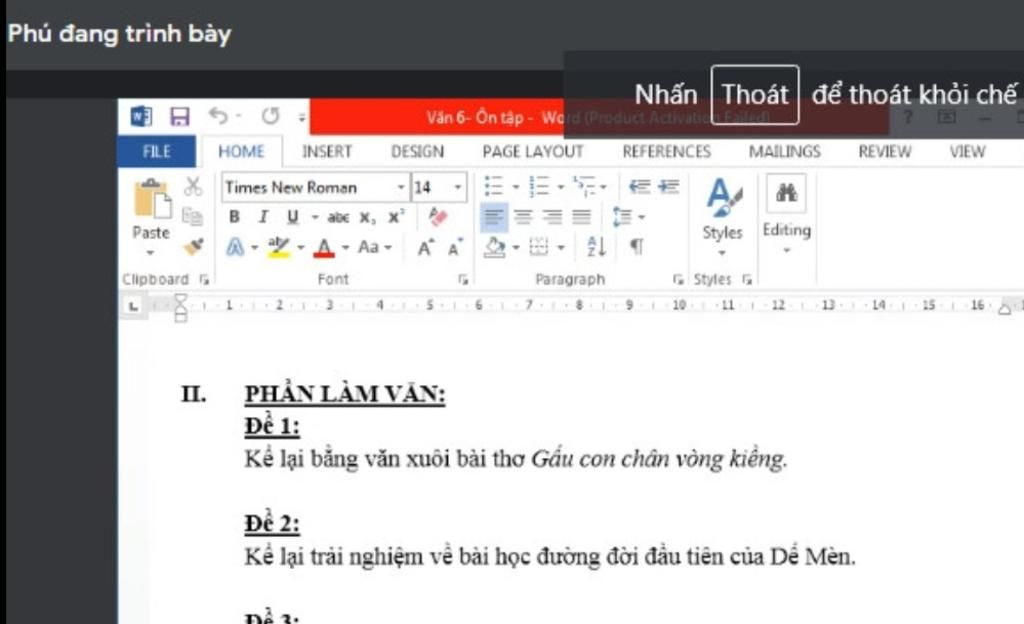Image resolution: width=1024 pixels, height=624 pixels.
Task: Click the Borders icon
Action: tap(539, 247)
